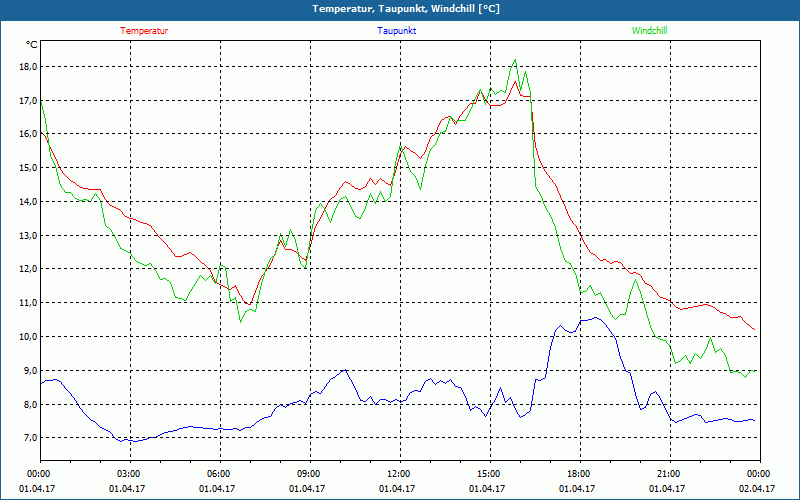Viewport: 800px width, 500px height.
Task: Click the red Temperatur legend label
Action: pos(144,31)
